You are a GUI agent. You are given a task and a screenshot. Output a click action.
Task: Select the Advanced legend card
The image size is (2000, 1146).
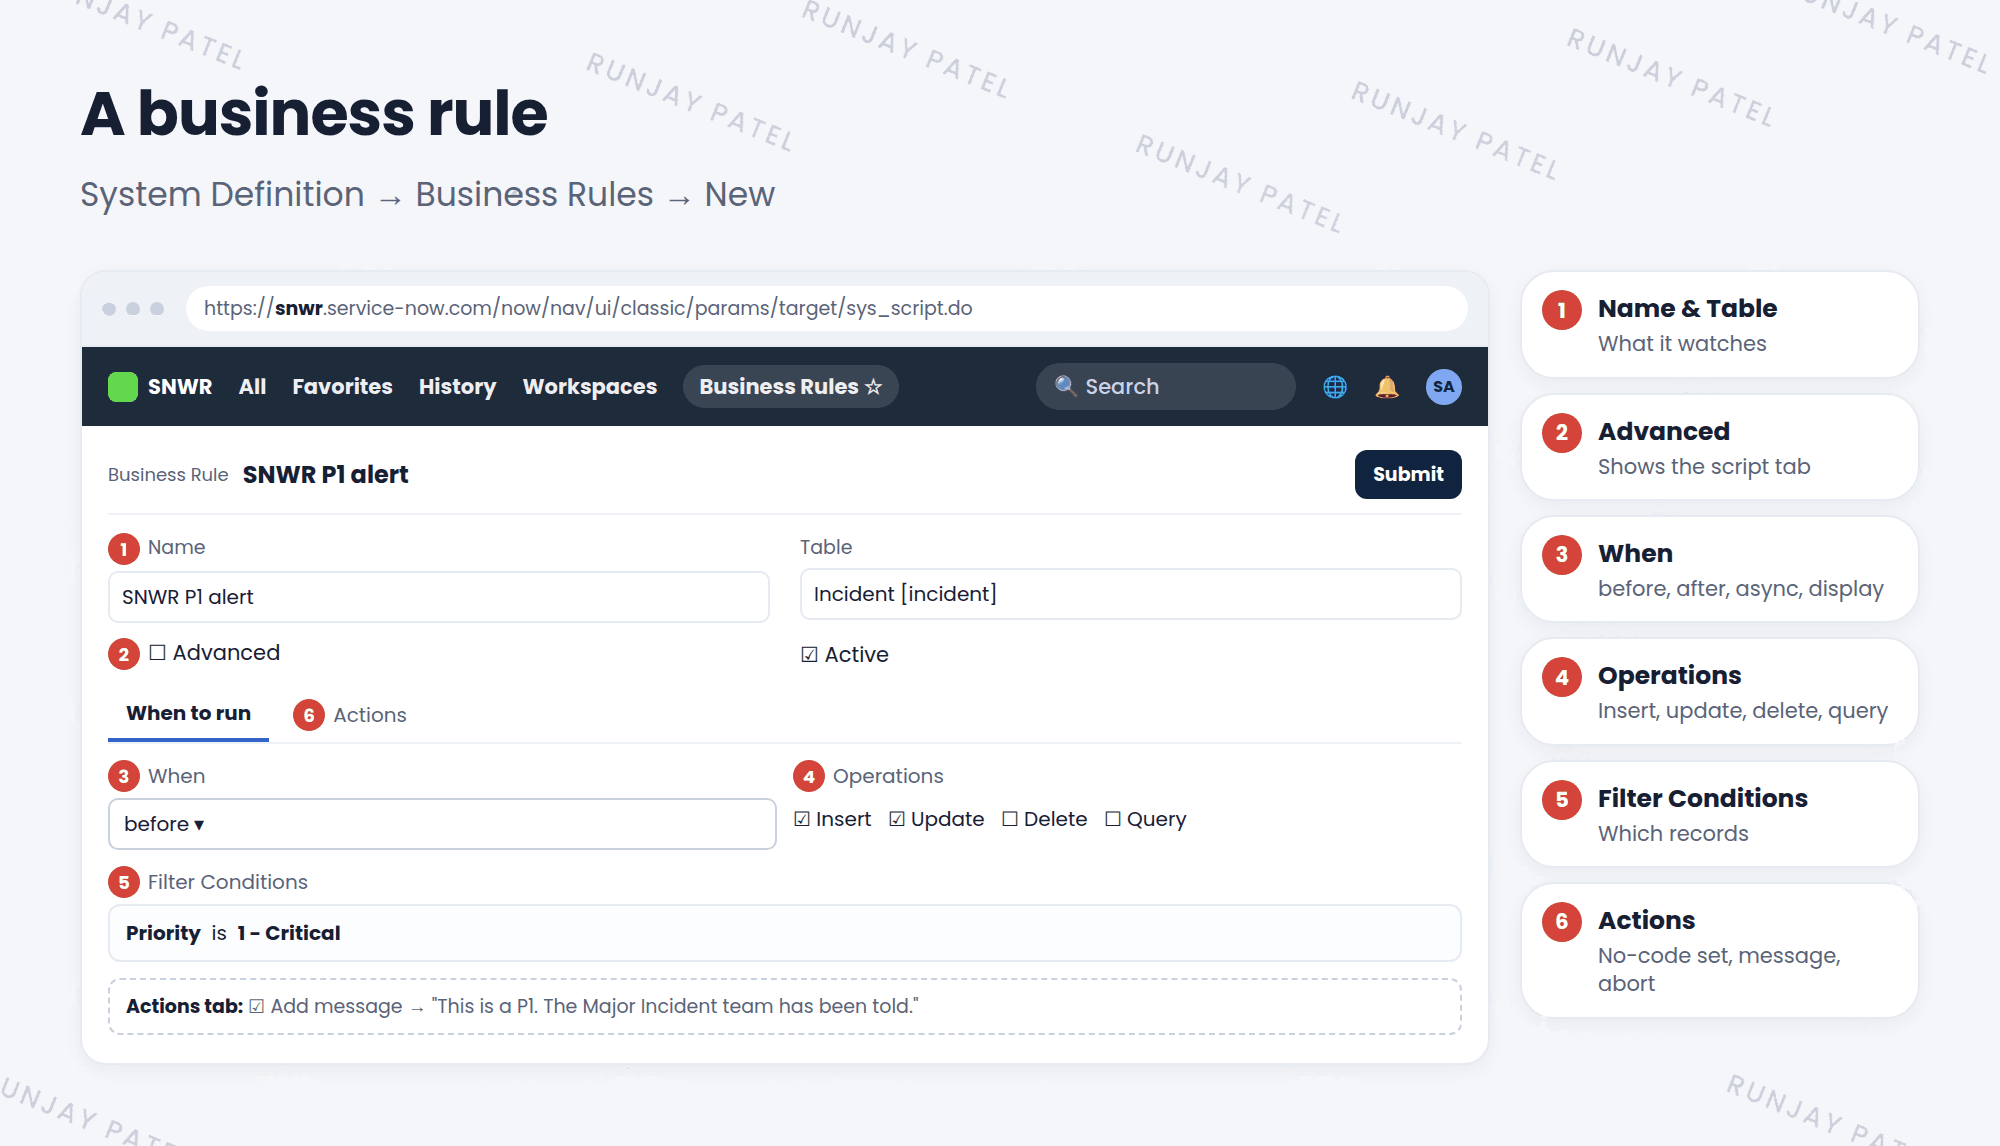(1720, 448)
